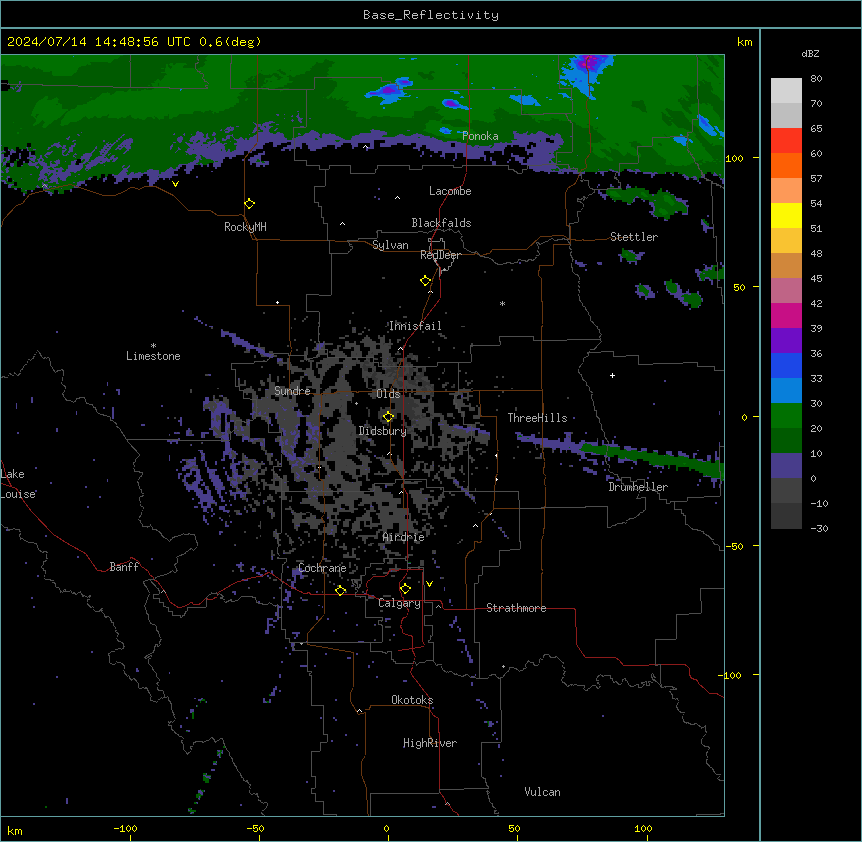Click the -30 value in dBZ legend
The width and height of the screenshot is (862, 842).
[x=819, y=528]
